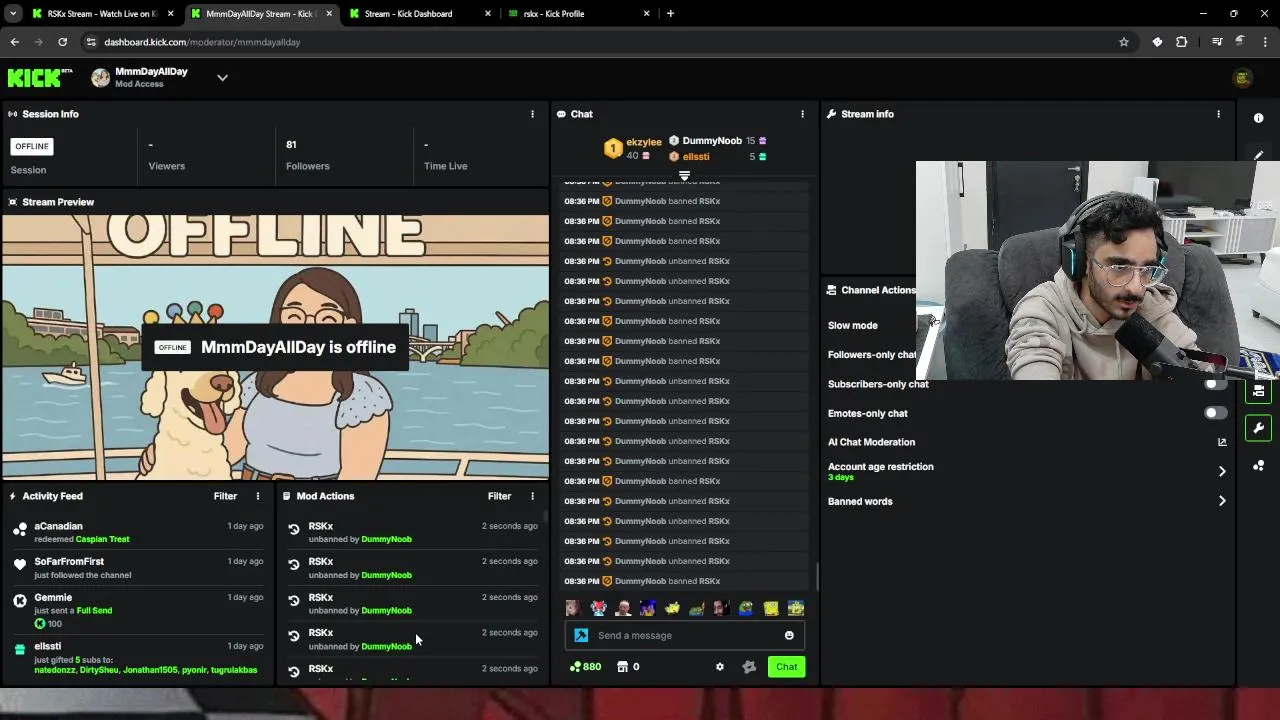Open the Mod Actions Filter dropdown
Viewport: 1280px width, 720px height.
point(499,496)
